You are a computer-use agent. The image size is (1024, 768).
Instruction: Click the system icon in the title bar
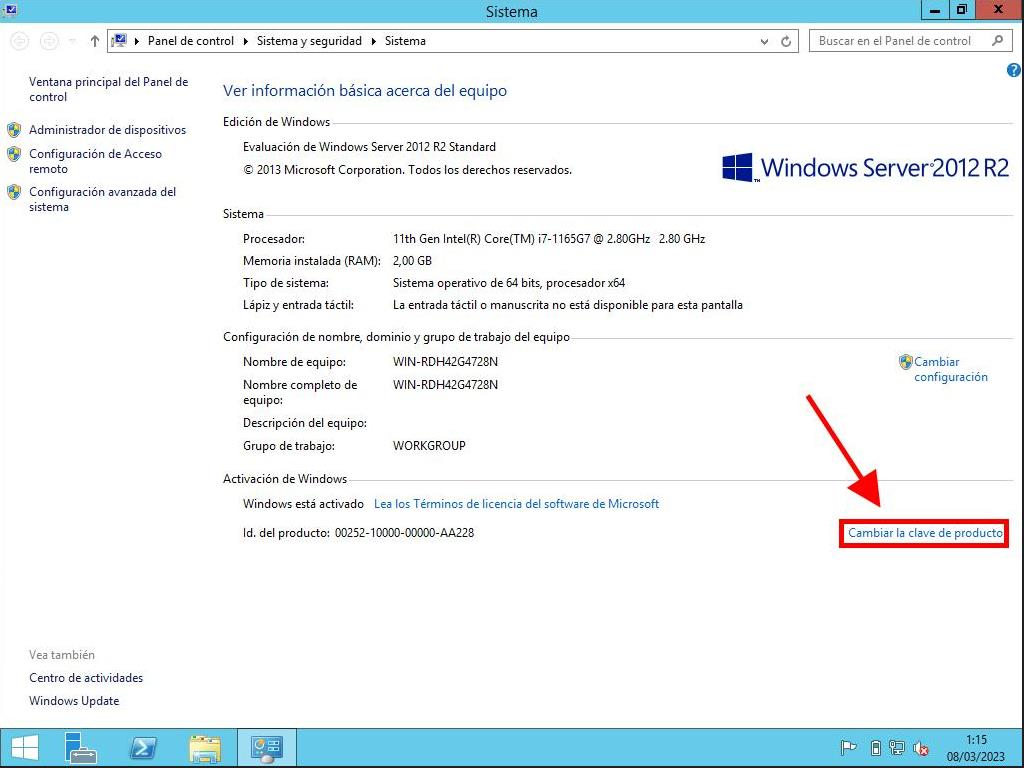10,10
